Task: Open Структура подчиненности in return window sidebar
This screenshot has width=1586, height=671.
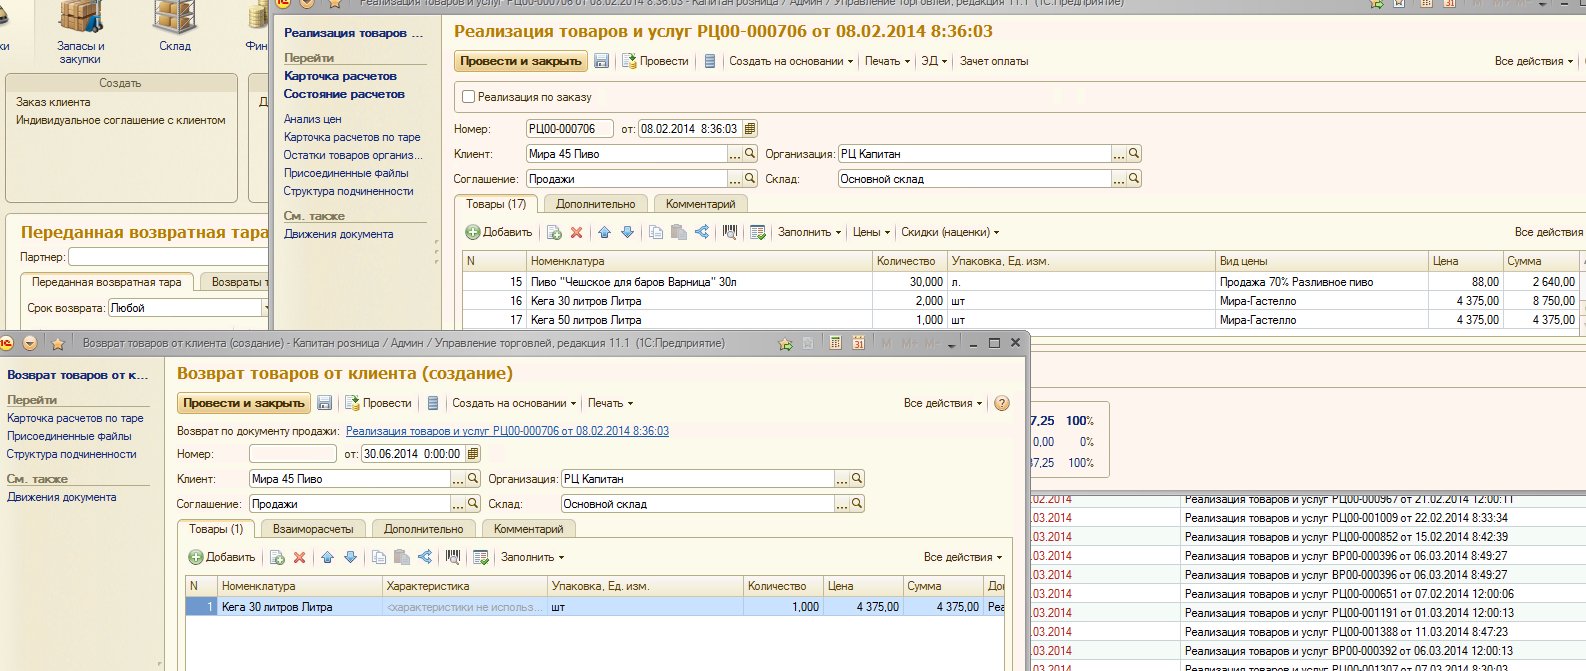Action: click(x=72, y=454)
